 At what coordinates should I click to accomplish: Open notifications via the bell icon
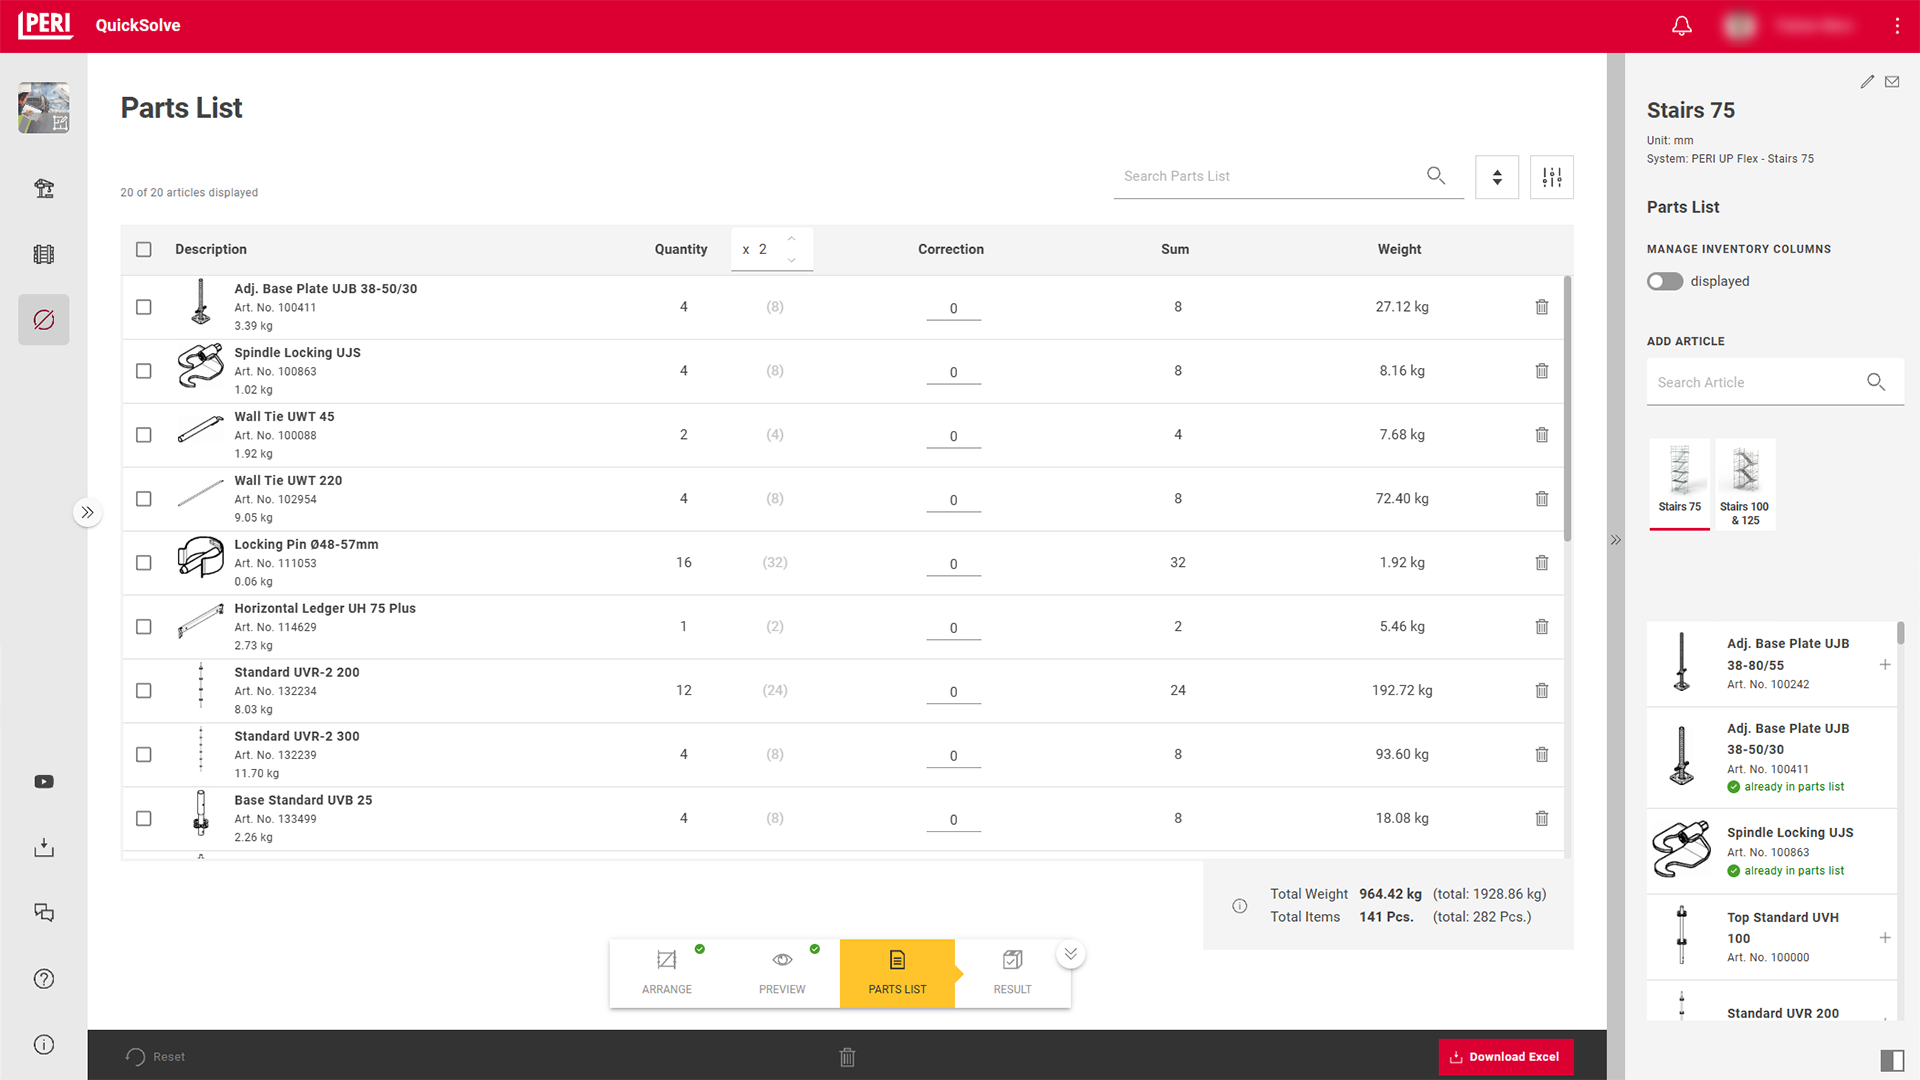pos(1681,25)
